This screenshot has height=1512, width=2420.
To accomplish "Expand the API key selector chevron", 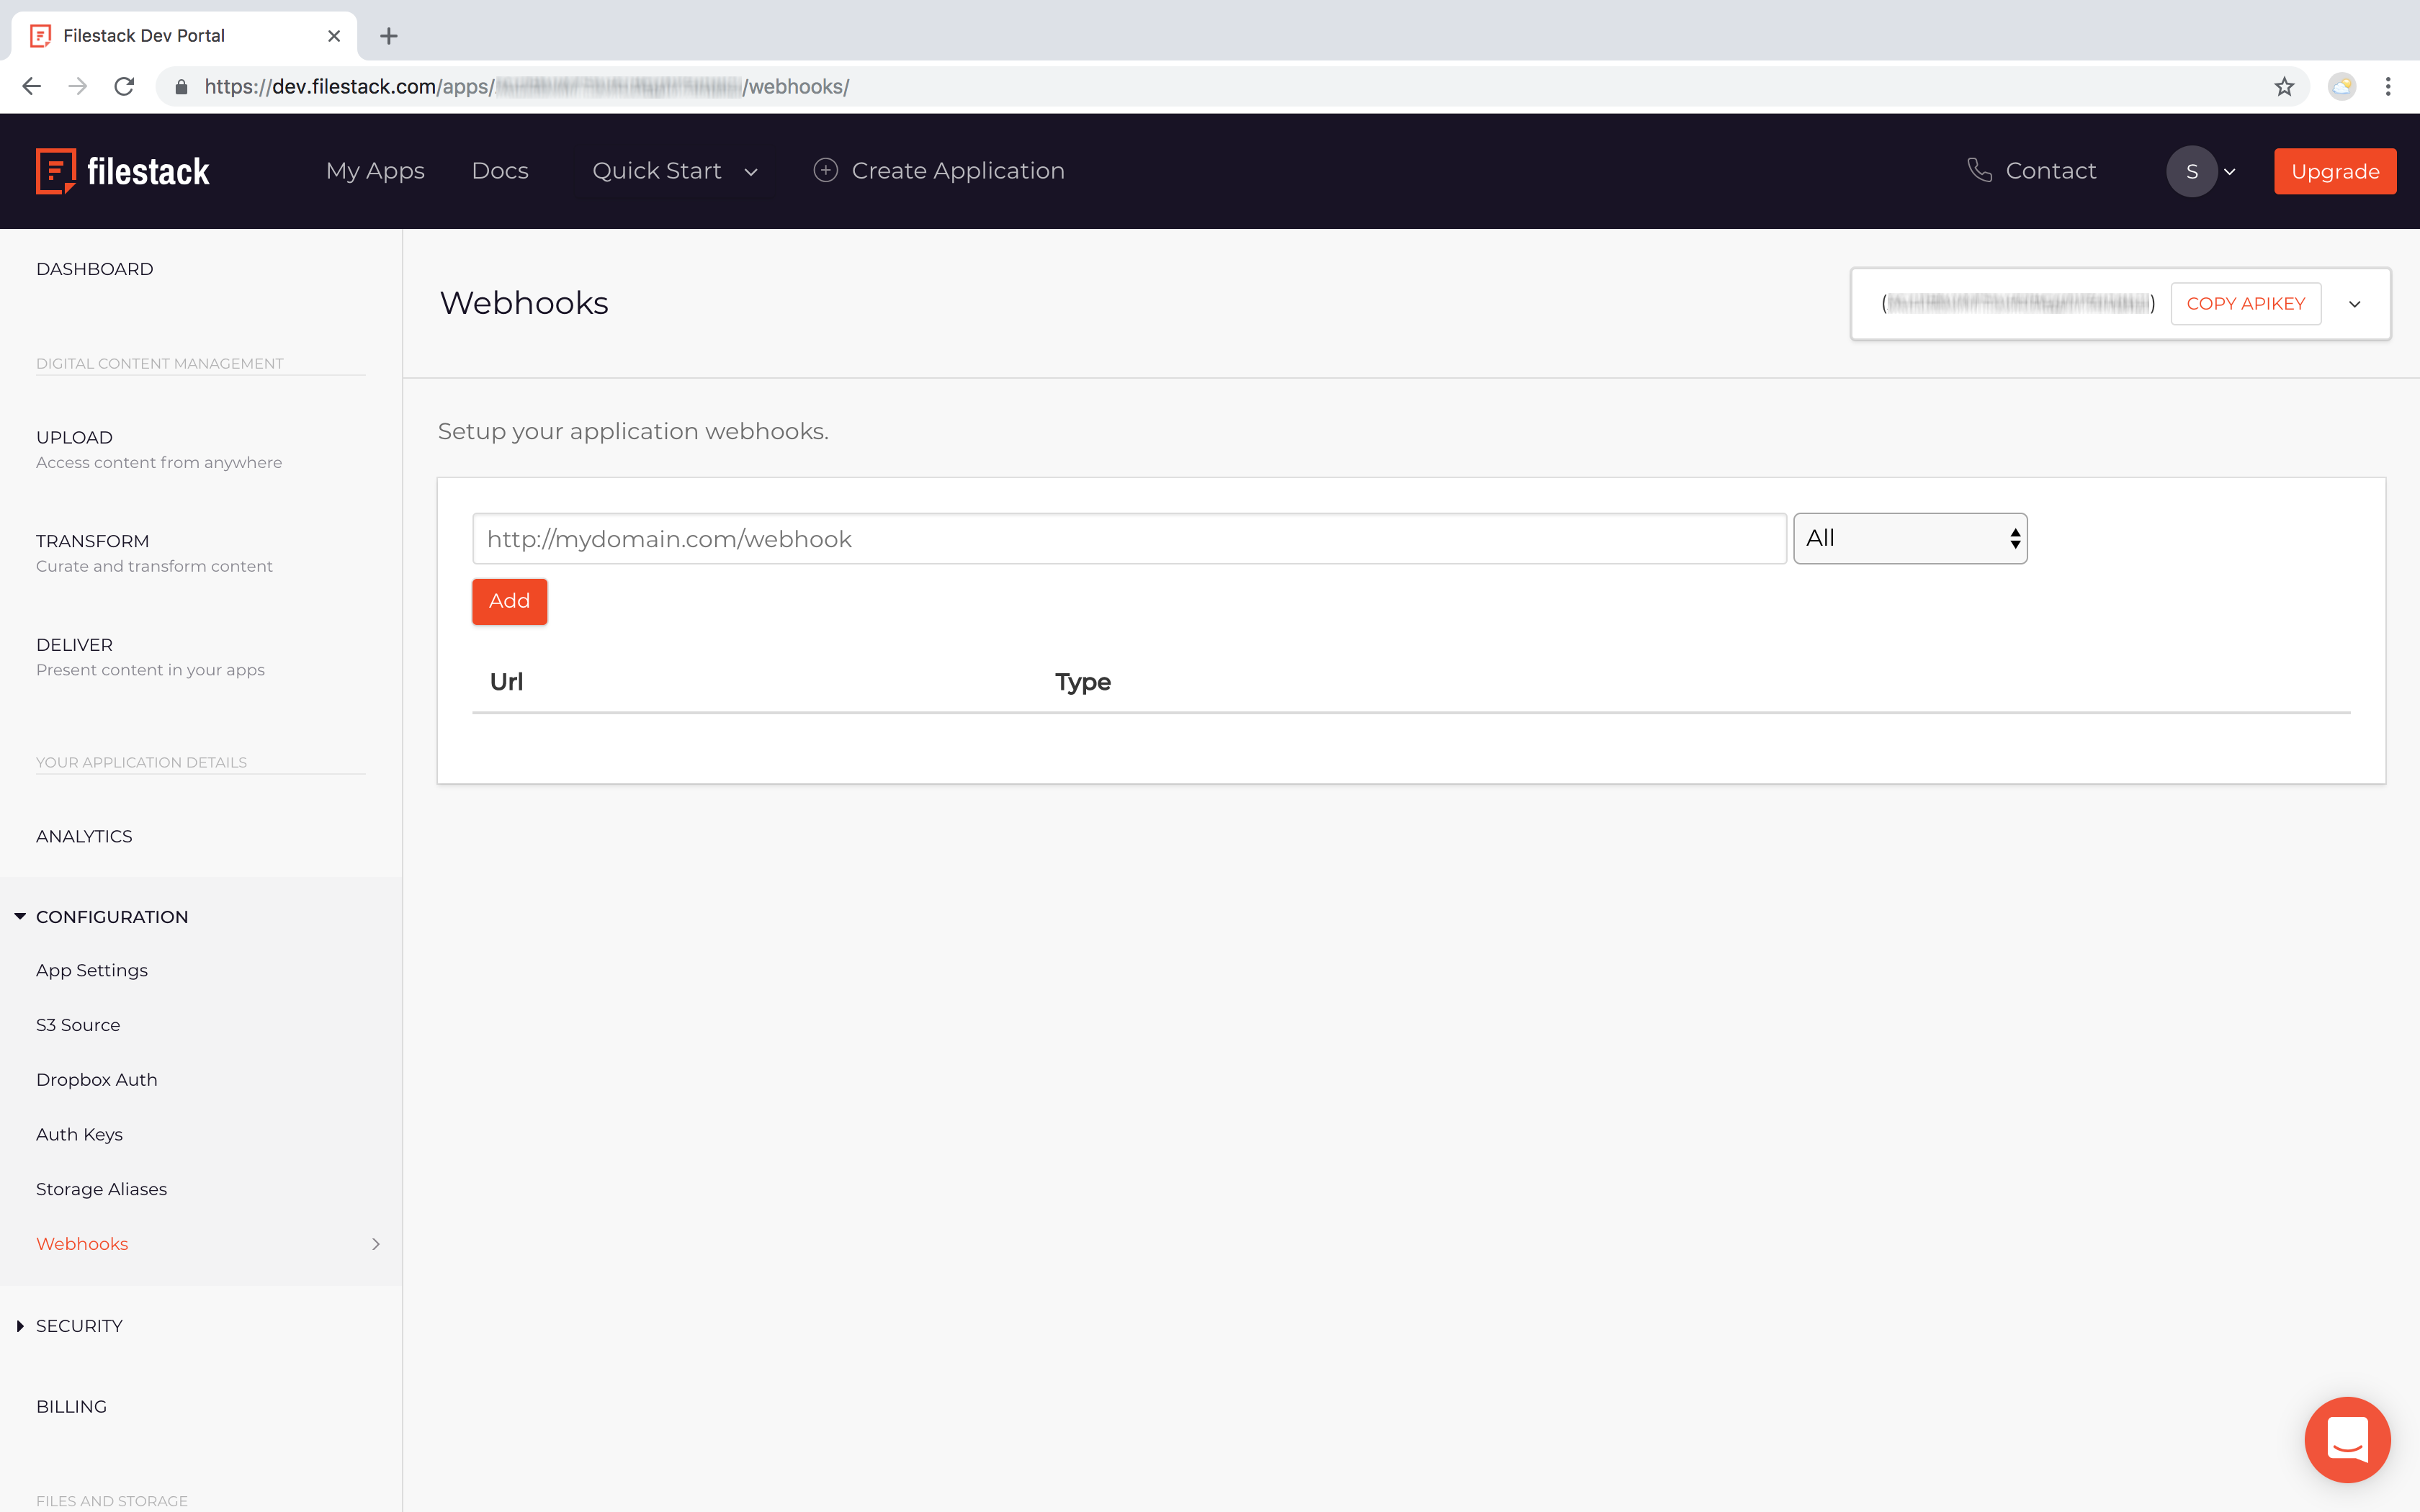I will pyautogui.click(x=2355, y=304).
